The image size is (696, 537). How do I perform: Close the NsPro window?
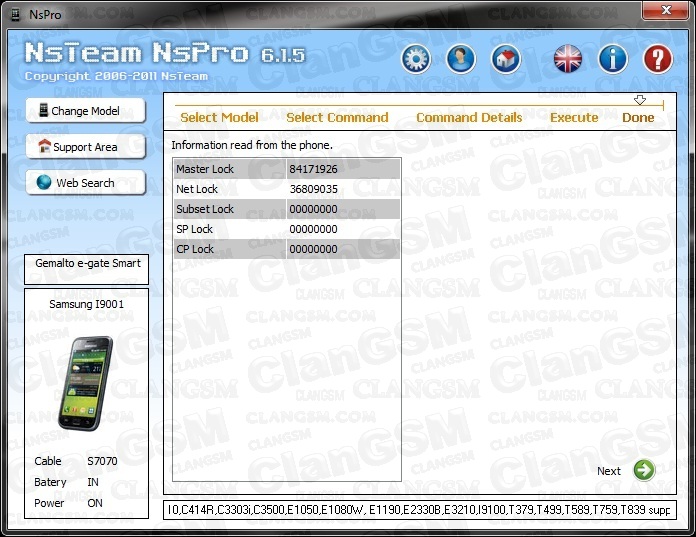tap(666, 10)
